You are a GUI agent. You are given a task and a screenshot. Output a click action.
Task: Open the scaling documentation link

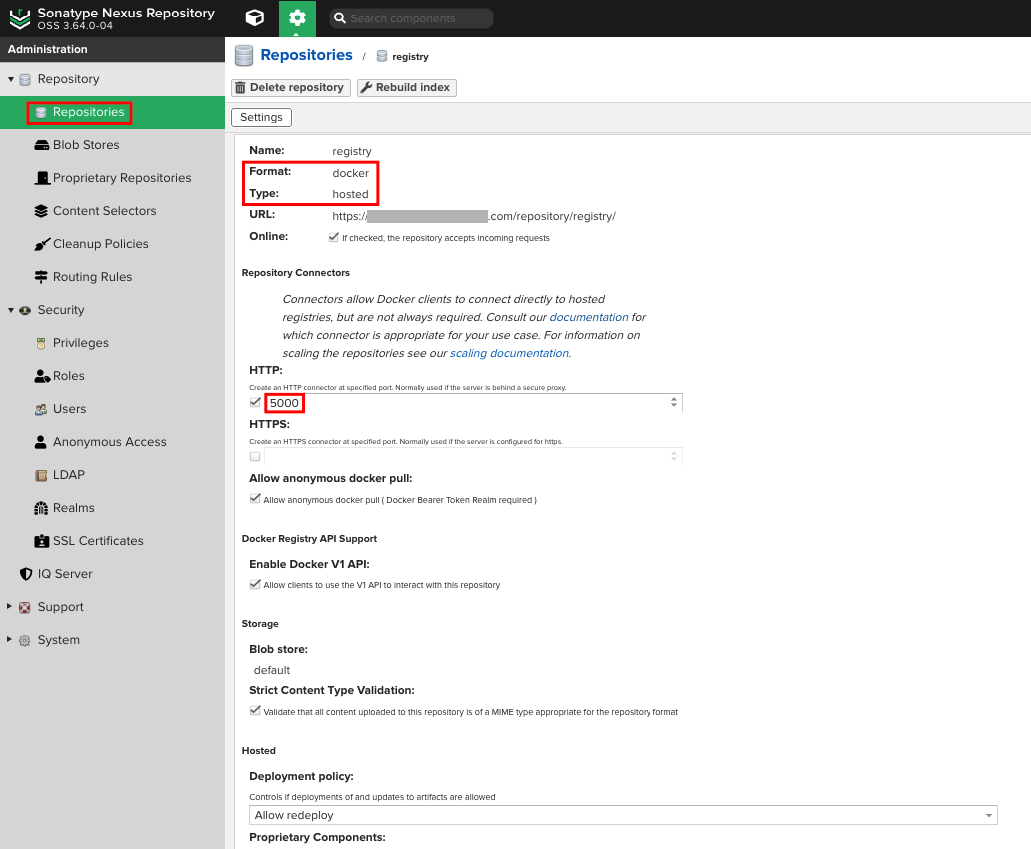click(x=509, y=353)
